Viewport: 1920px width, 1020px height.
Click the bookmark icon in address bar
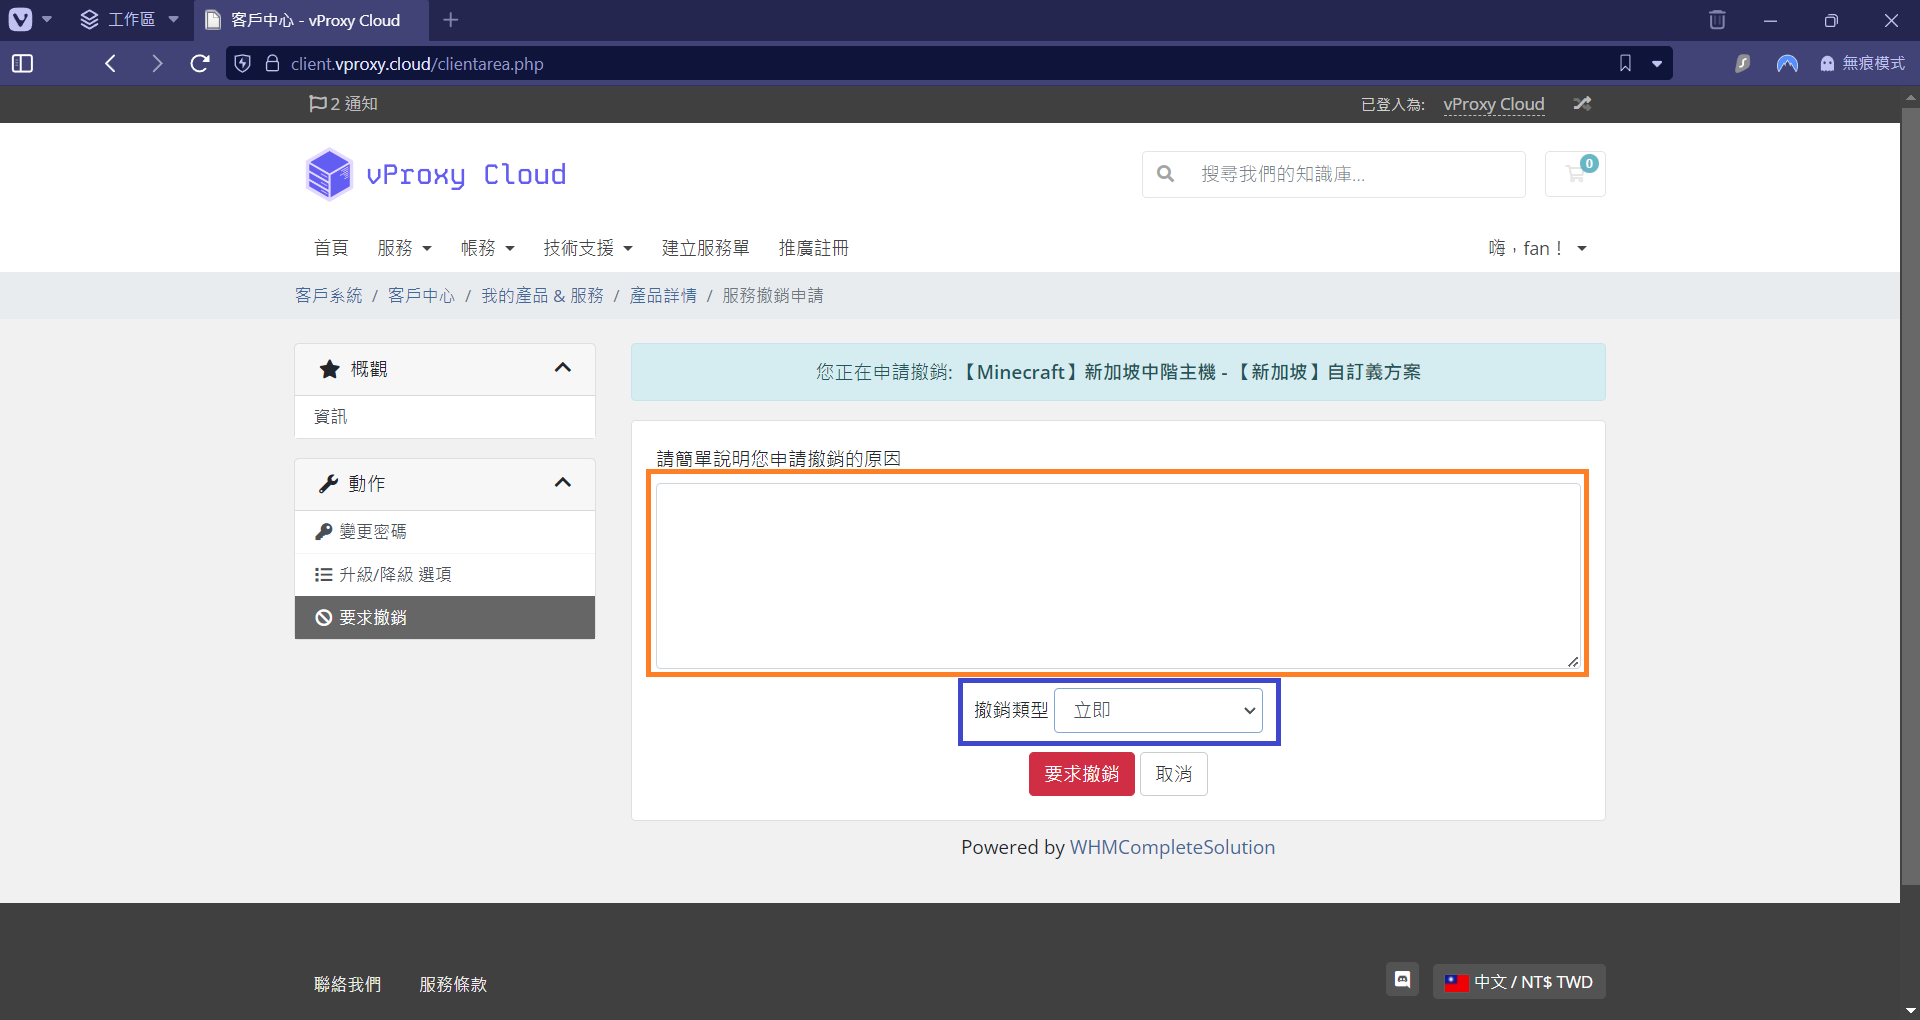point(1625,64)
